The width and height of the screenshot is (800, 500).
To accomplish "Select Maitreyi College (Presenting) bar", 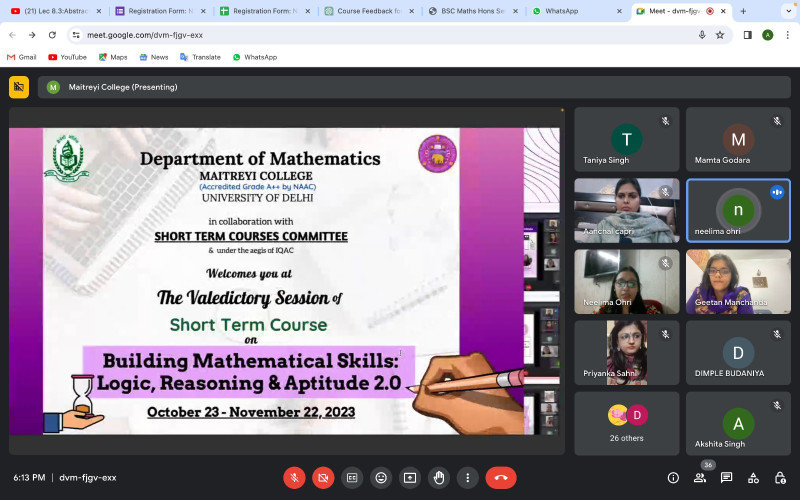I will (x=414, y=87).
